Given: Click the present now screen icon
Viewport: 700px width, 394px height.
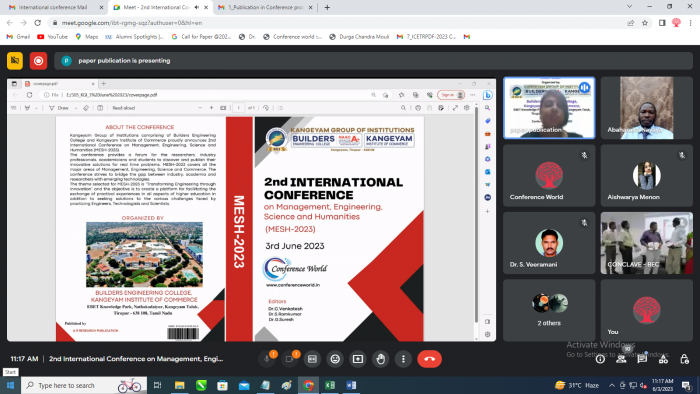Looking at the screenshot, I should [358, 359].
